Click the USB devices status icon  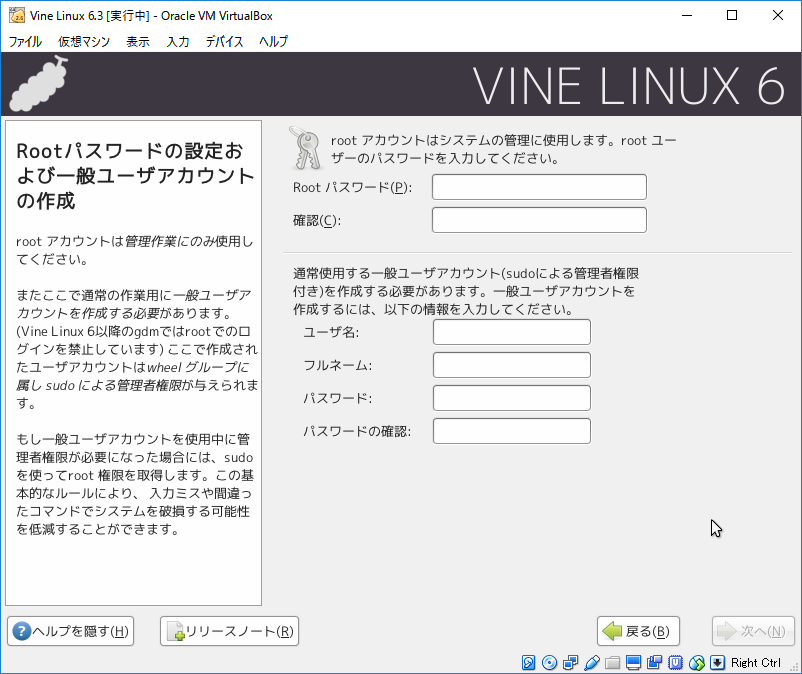click(x=591, y=662)
